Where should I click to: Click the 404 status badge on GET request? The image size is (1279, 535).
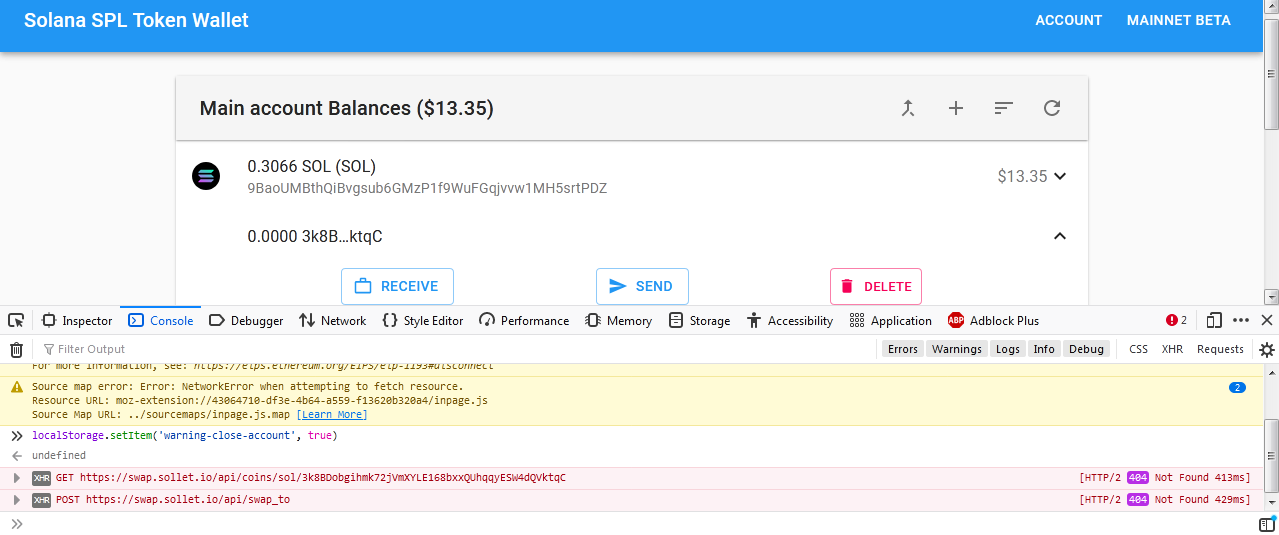[1137, 478]
